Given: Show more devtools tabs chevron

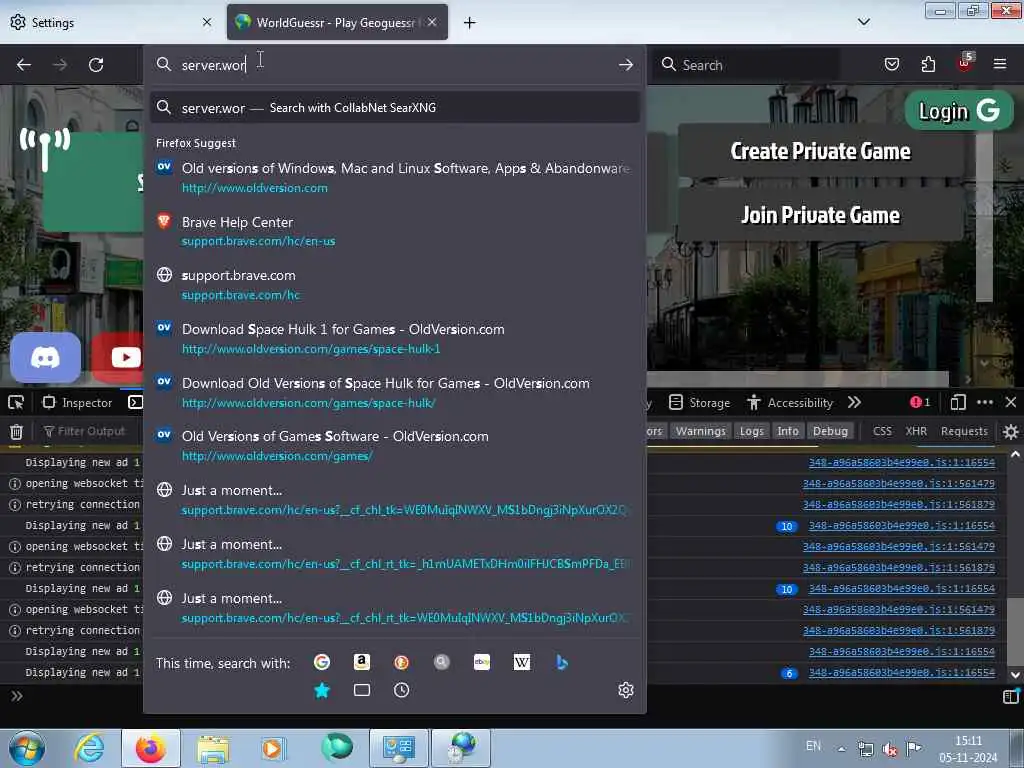Looking at the screenshot, I should coord(854,402).
